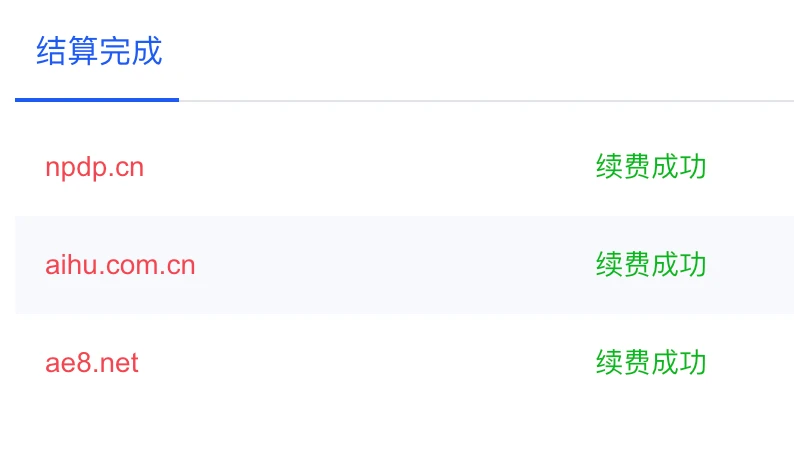Open the npdp.cn domain link
The height and width of the screenshot is (462, 794).
(95, 168)
